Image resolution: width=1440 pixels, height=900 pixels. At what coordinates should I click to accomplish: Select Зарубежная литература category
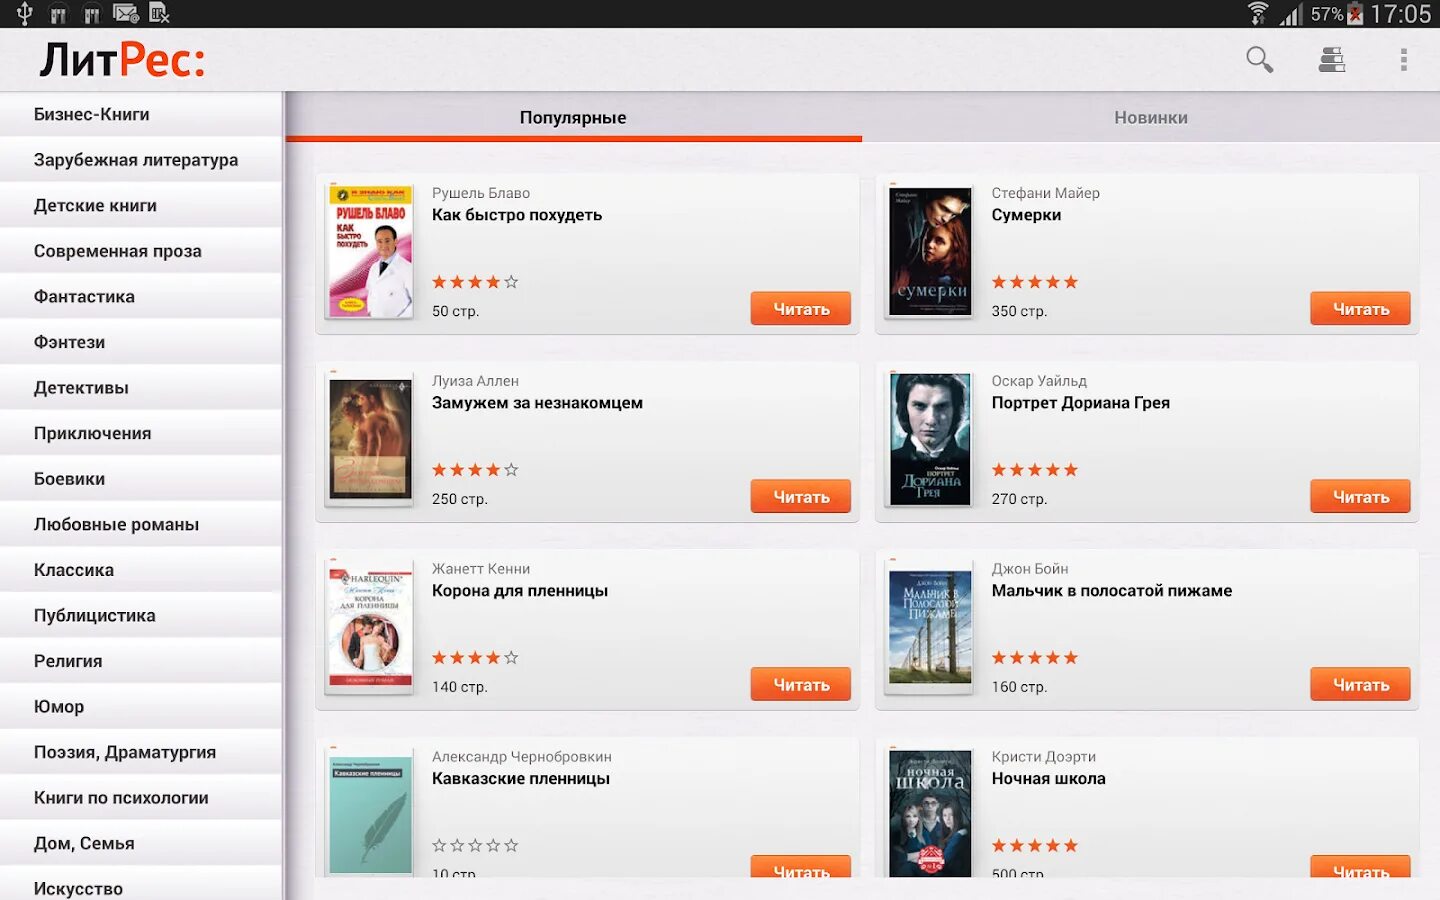141,160
